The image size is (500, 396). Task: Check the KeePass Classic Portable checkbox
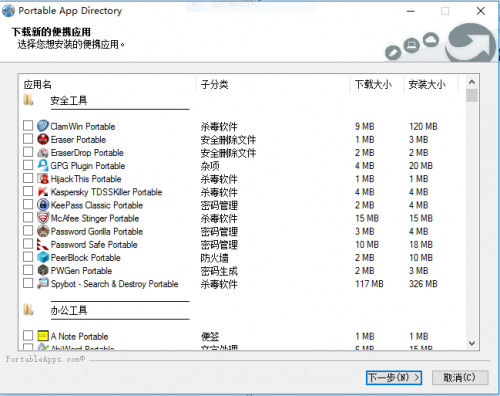pos(28,204)
